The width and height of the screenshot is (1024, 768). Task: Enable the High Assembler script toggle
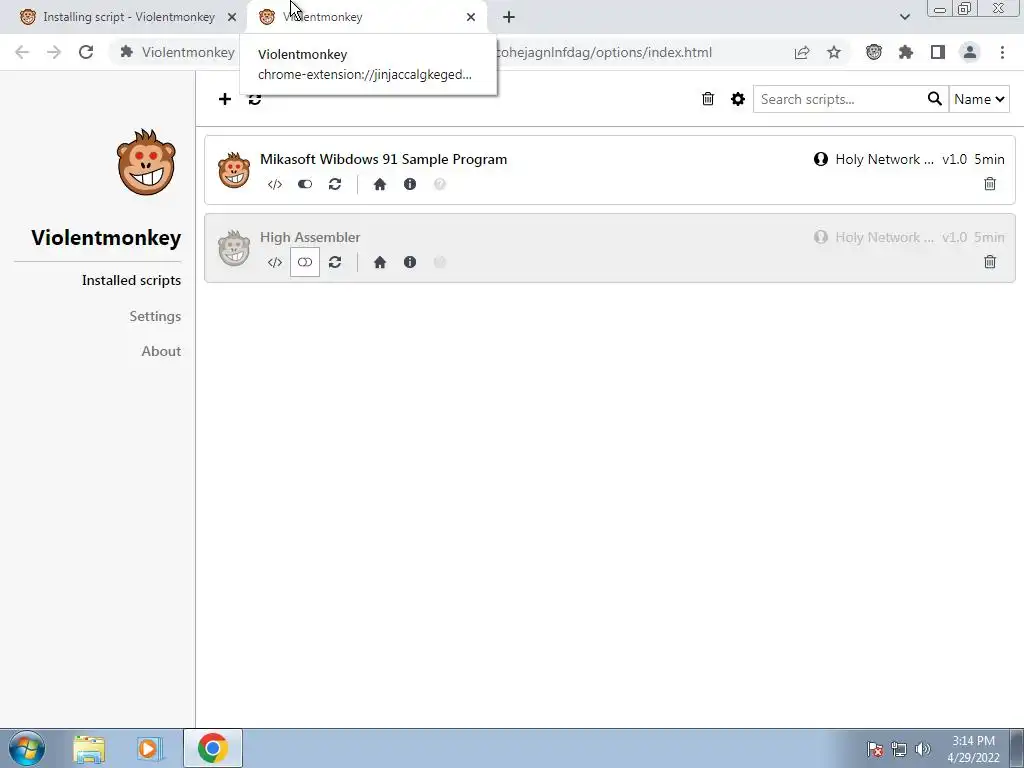305,262
